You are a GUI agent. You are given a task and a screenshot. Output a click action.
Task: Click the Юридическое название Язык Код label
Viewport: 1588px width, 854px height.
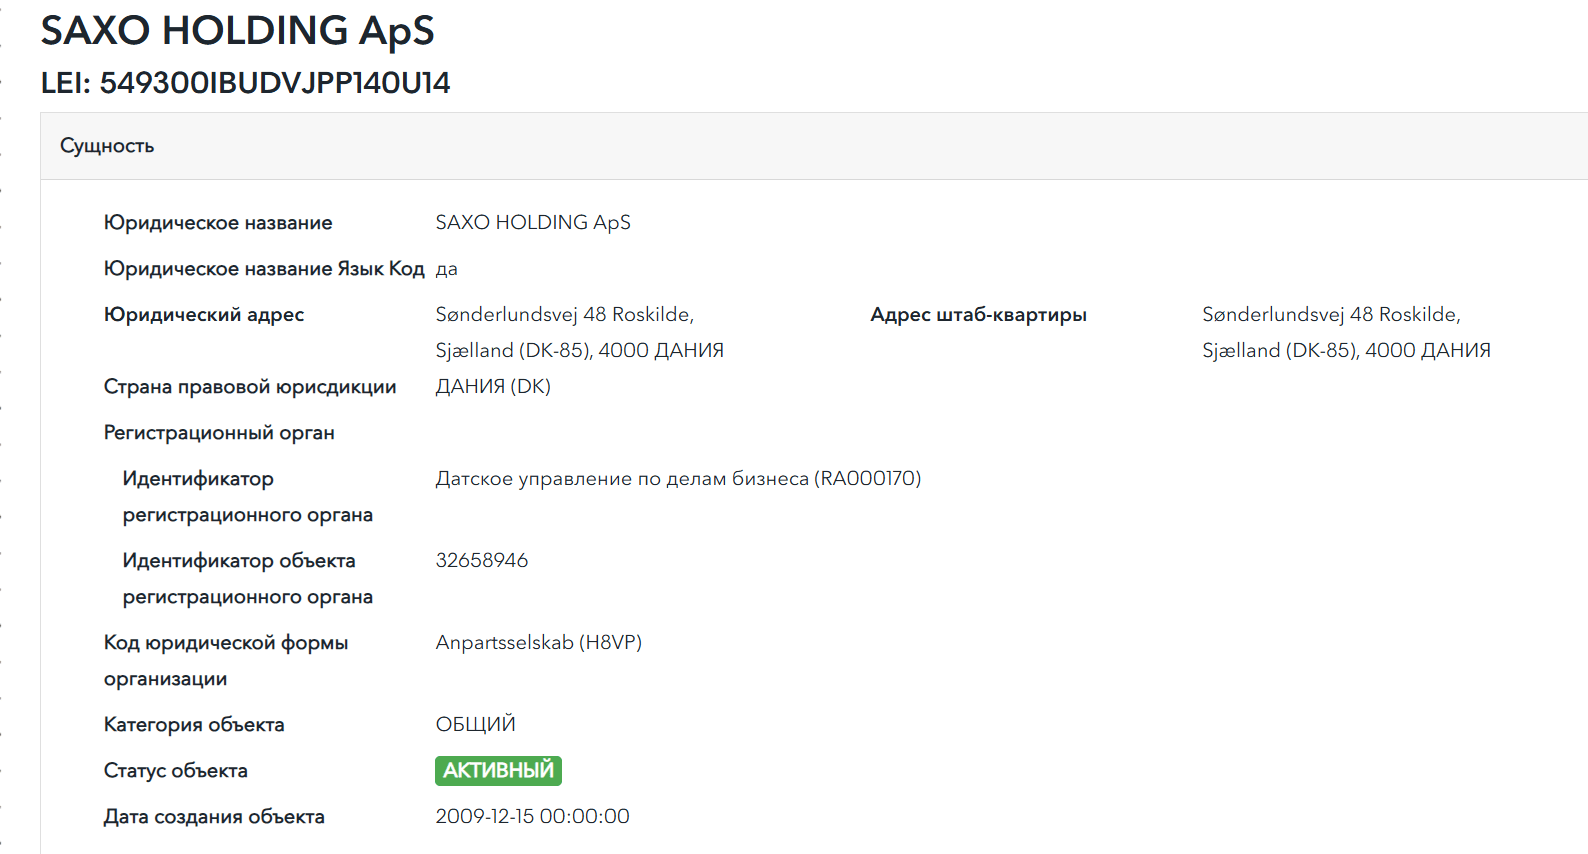pos(264,269)
